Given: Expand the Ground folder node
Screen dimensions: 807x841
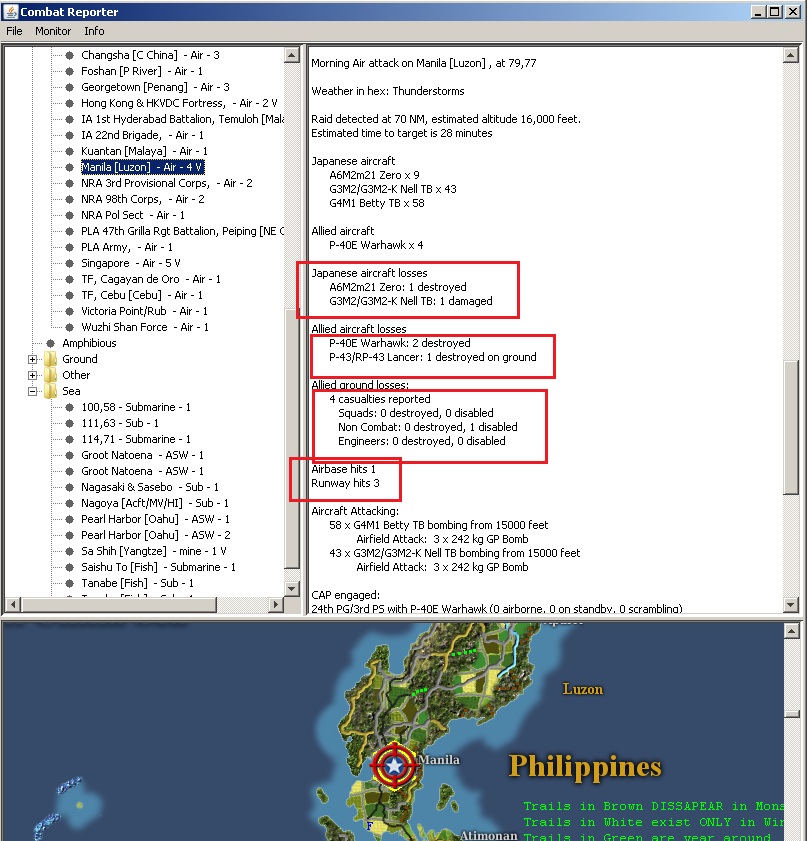Looking at the screenshot, I should (33, 359).
